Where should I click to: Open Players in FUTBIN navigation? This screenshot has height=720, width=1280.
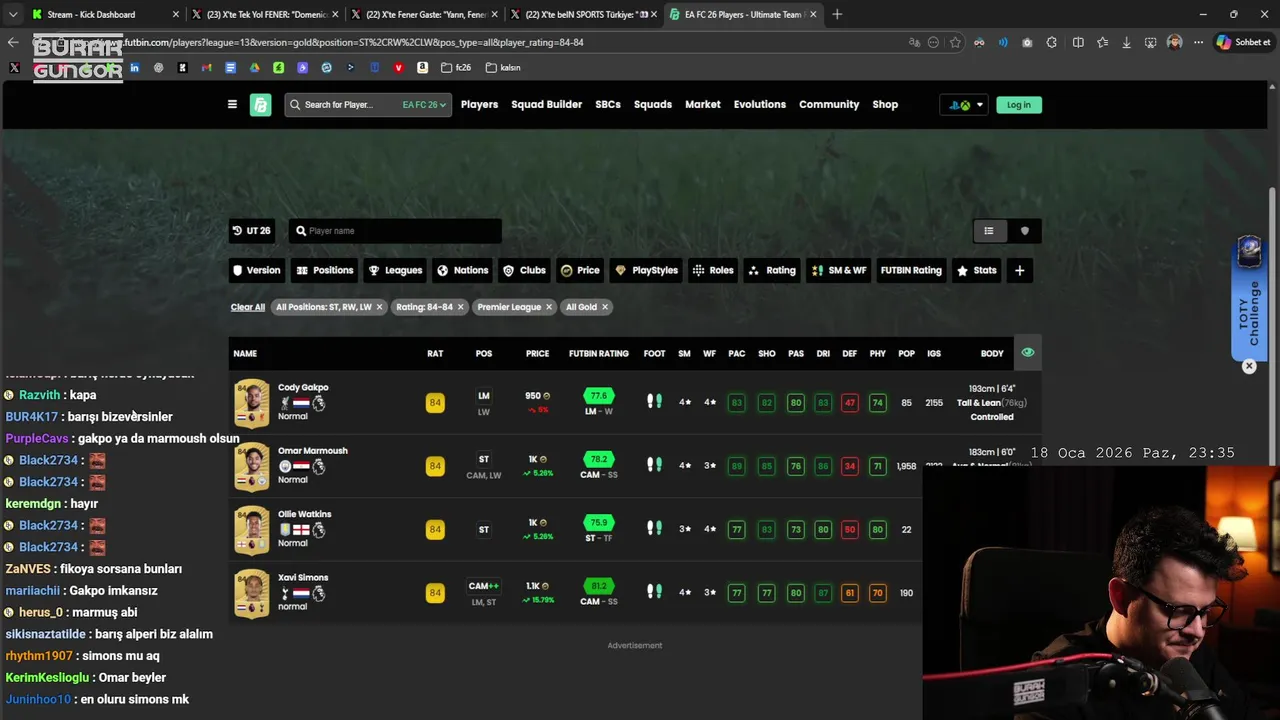pyautogui.click(x=479, y=105)
